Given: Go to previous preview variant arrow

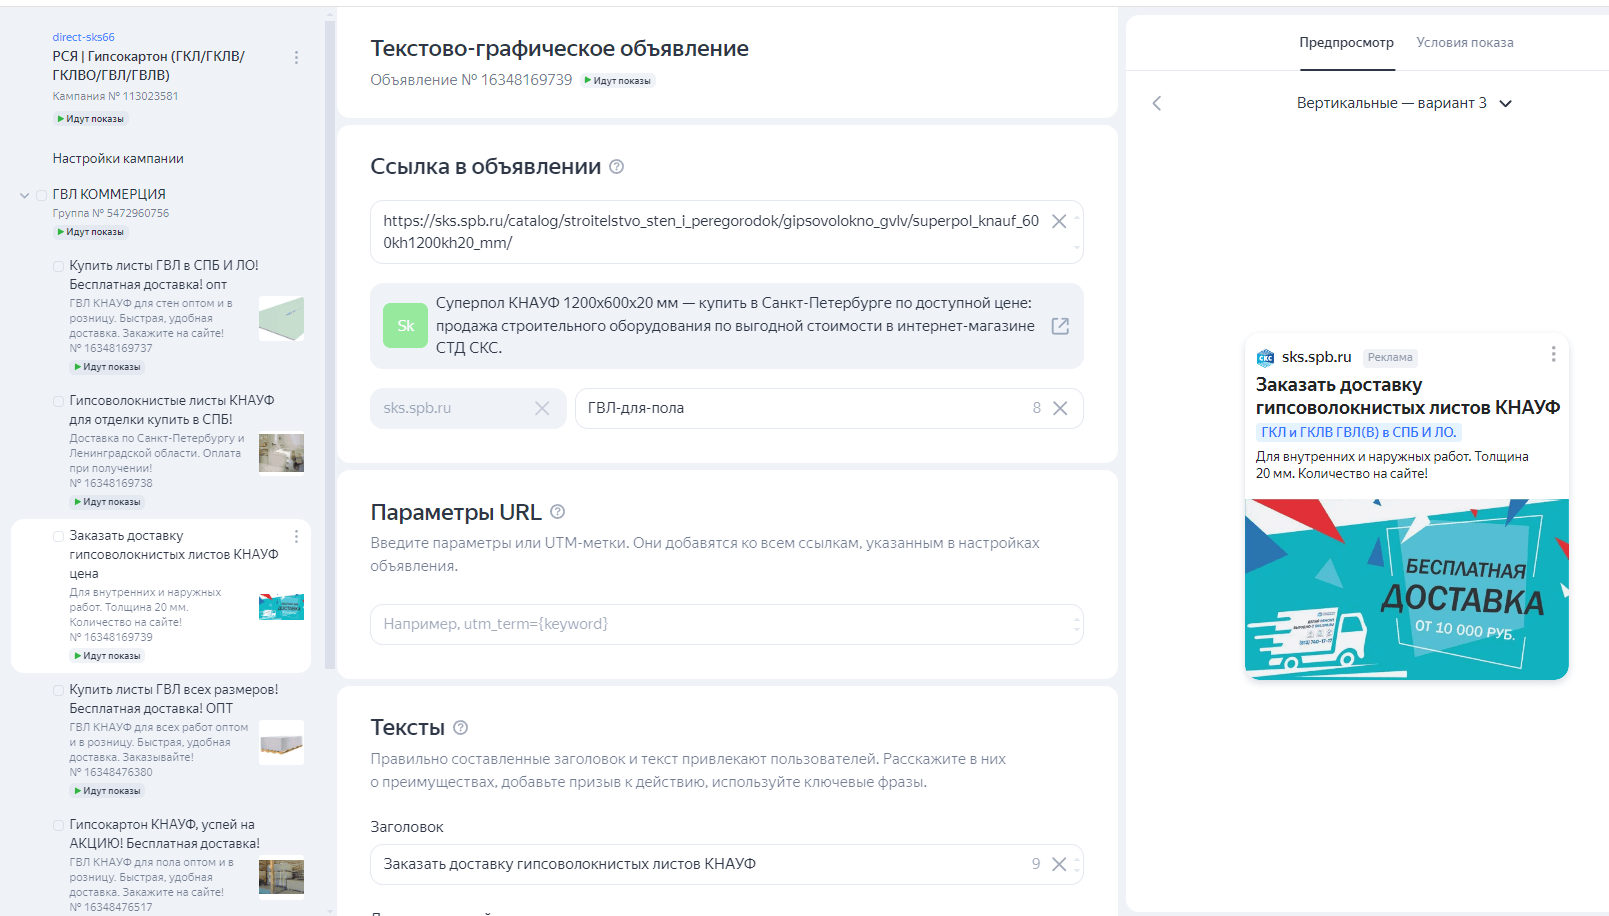Looking at the screenshot, I should click(x=1157, y=103).
